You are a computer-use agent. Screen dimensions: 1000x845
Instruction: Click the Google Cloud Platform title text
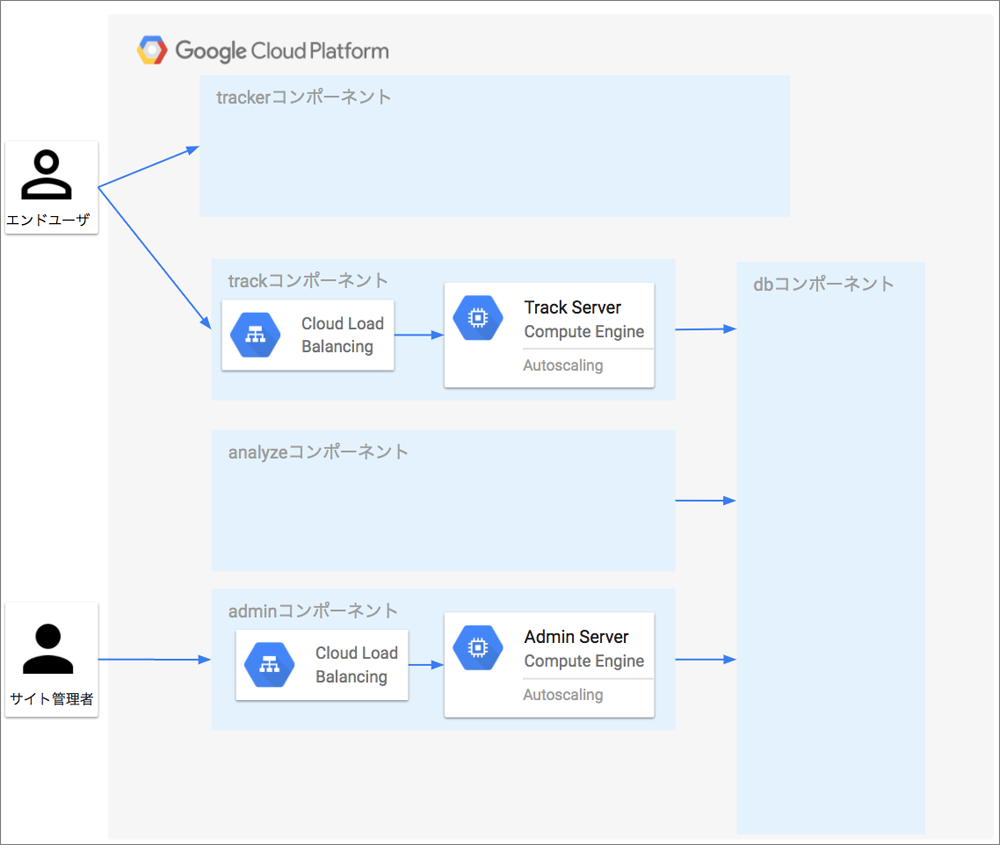282,51
